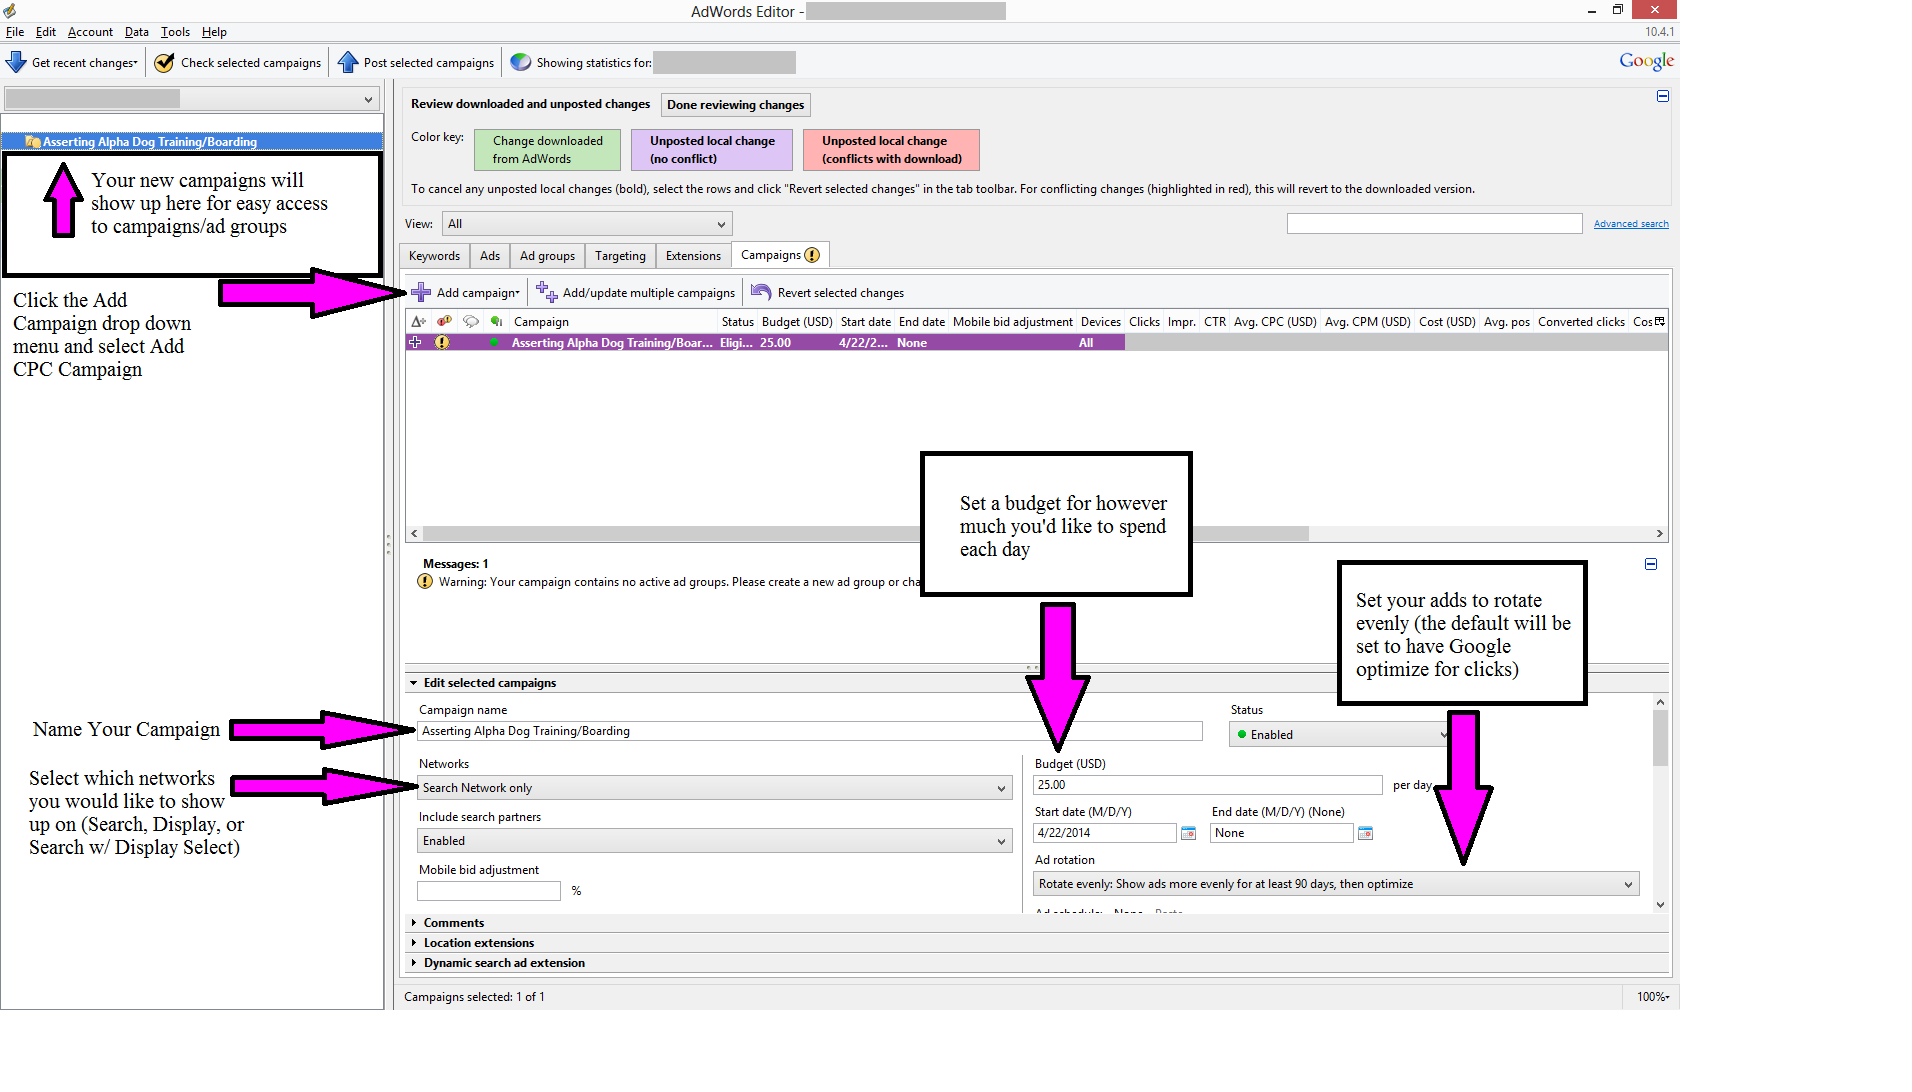This screenshot has width=1912, height=1092.
Task: Click the edit panel vertical scrollbar down arrow
Action: point(1660,904)
